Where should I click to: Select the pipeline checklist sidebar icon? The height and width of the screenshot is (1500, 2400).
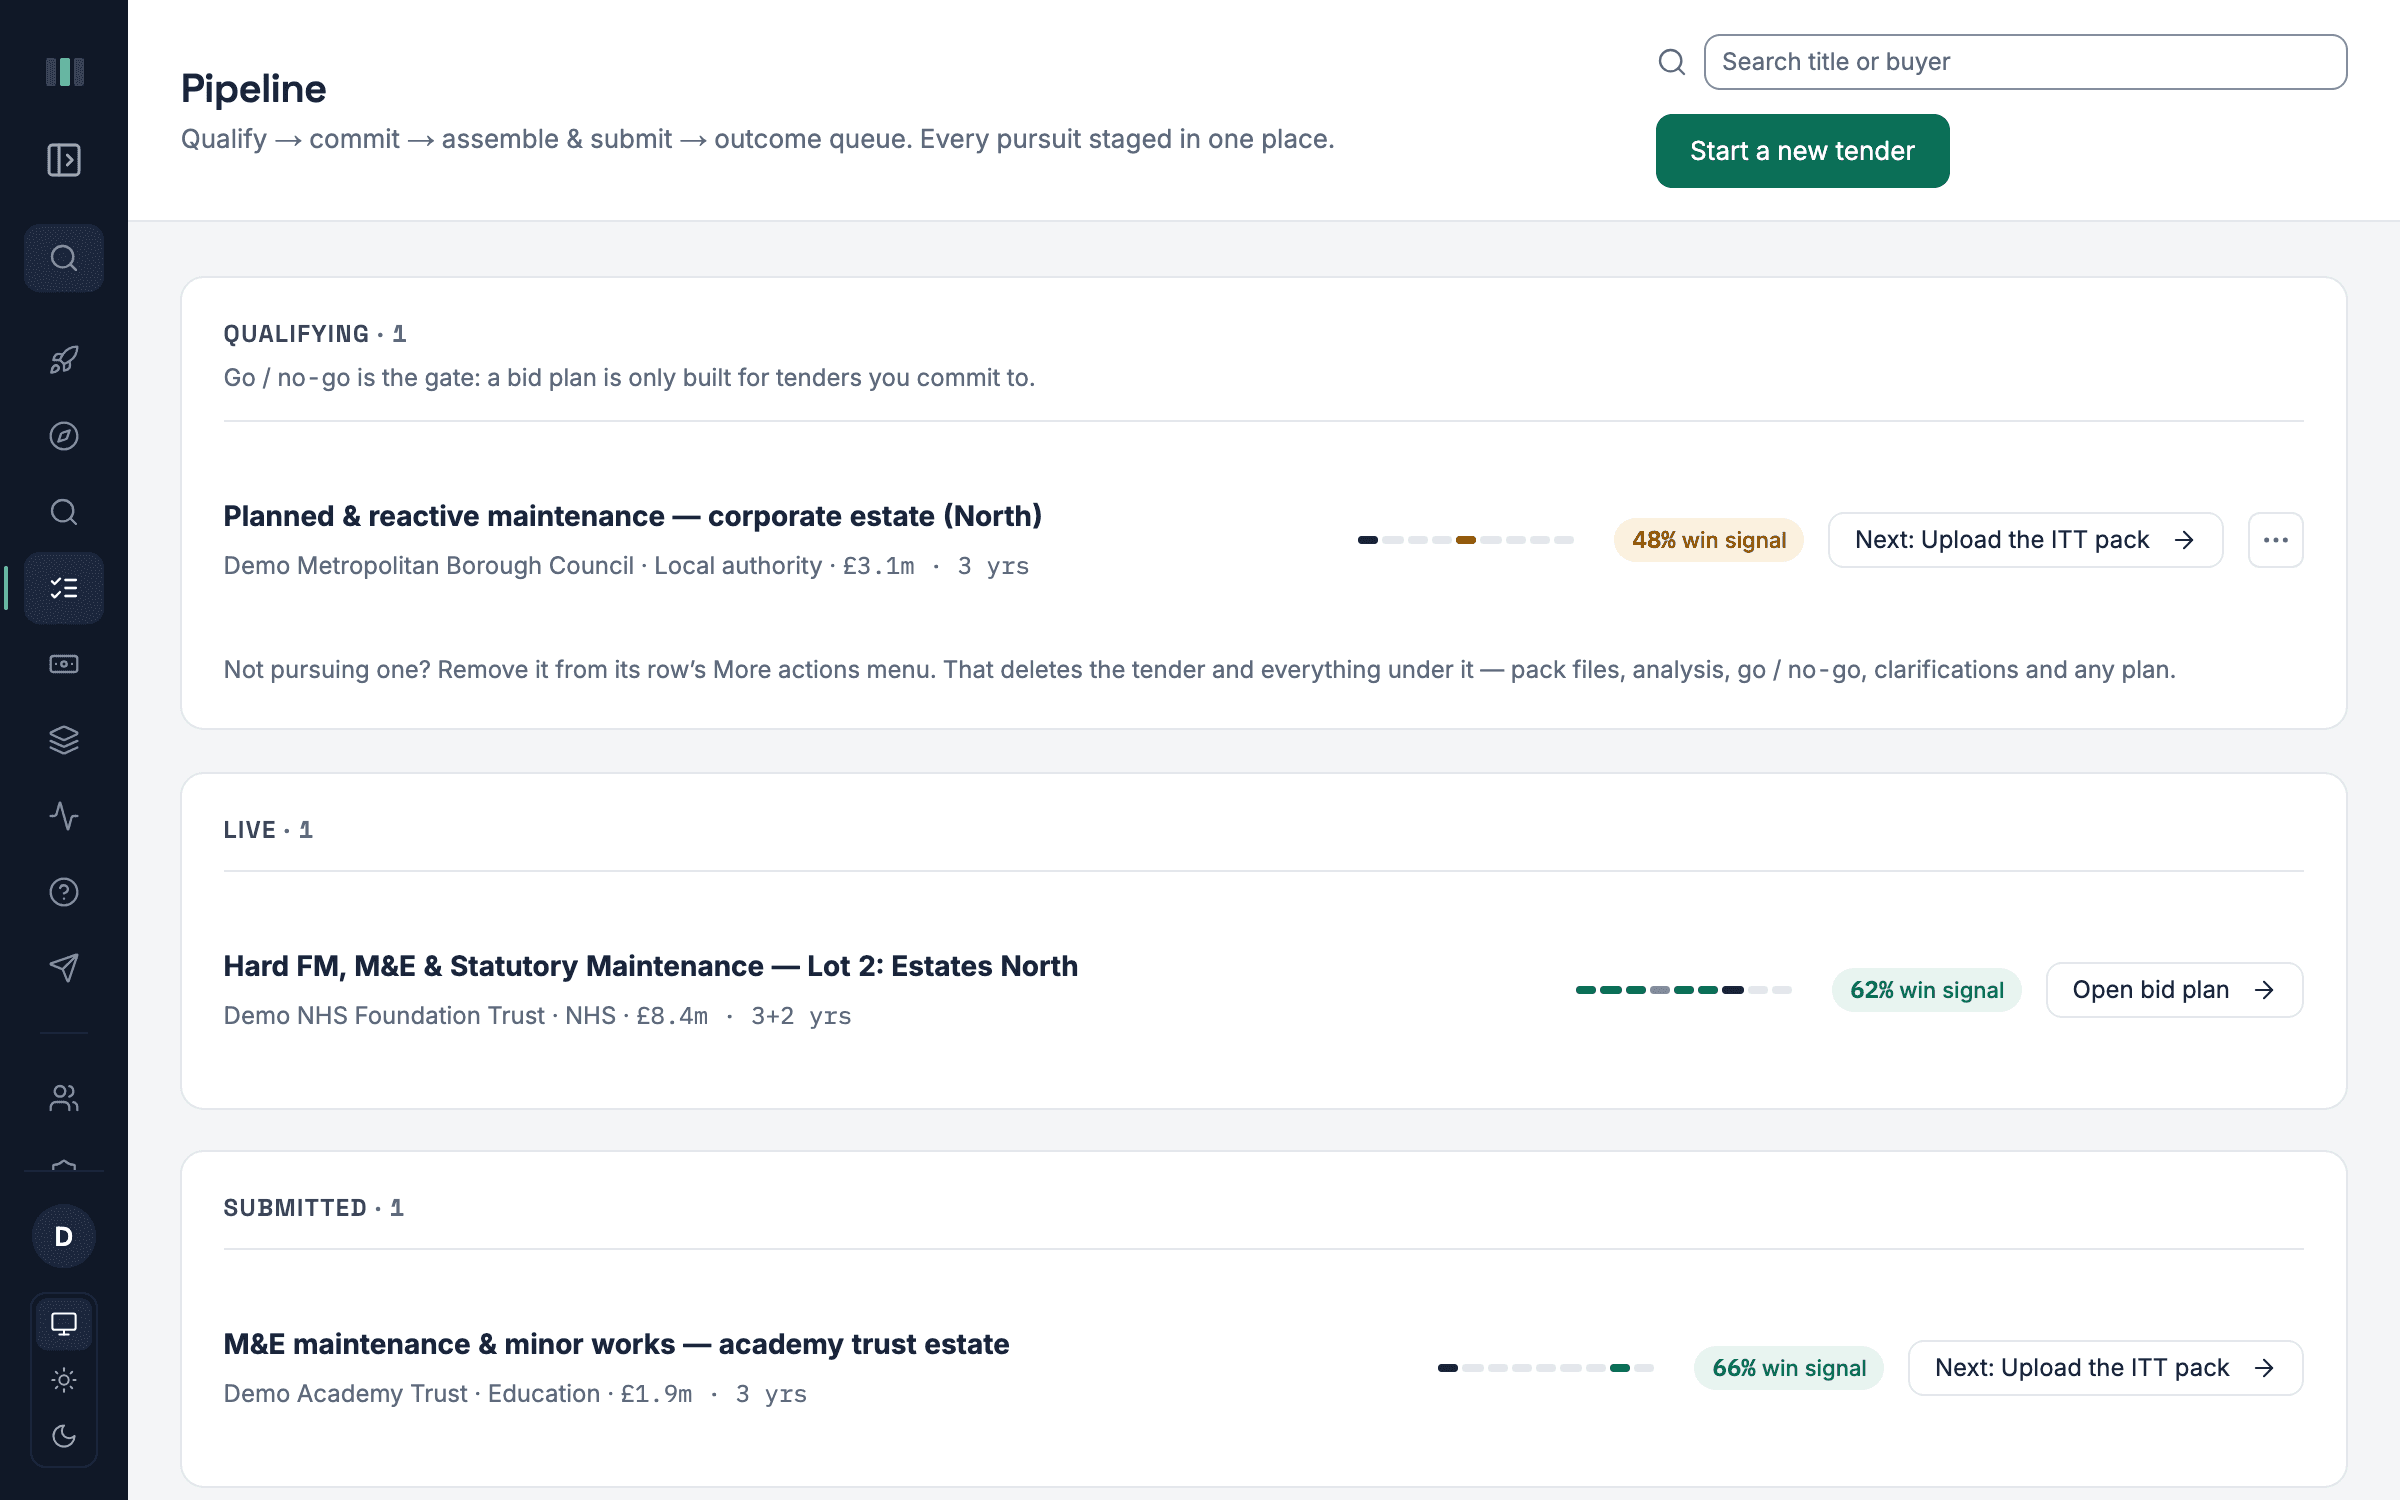coord(64,588)
